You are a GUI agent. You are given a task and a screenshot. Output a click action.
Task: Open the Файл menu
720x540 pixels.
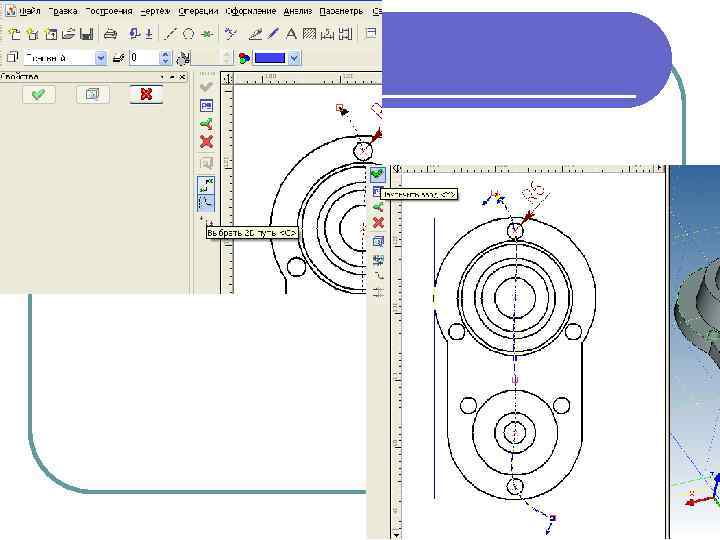click(x=29, y=11)
